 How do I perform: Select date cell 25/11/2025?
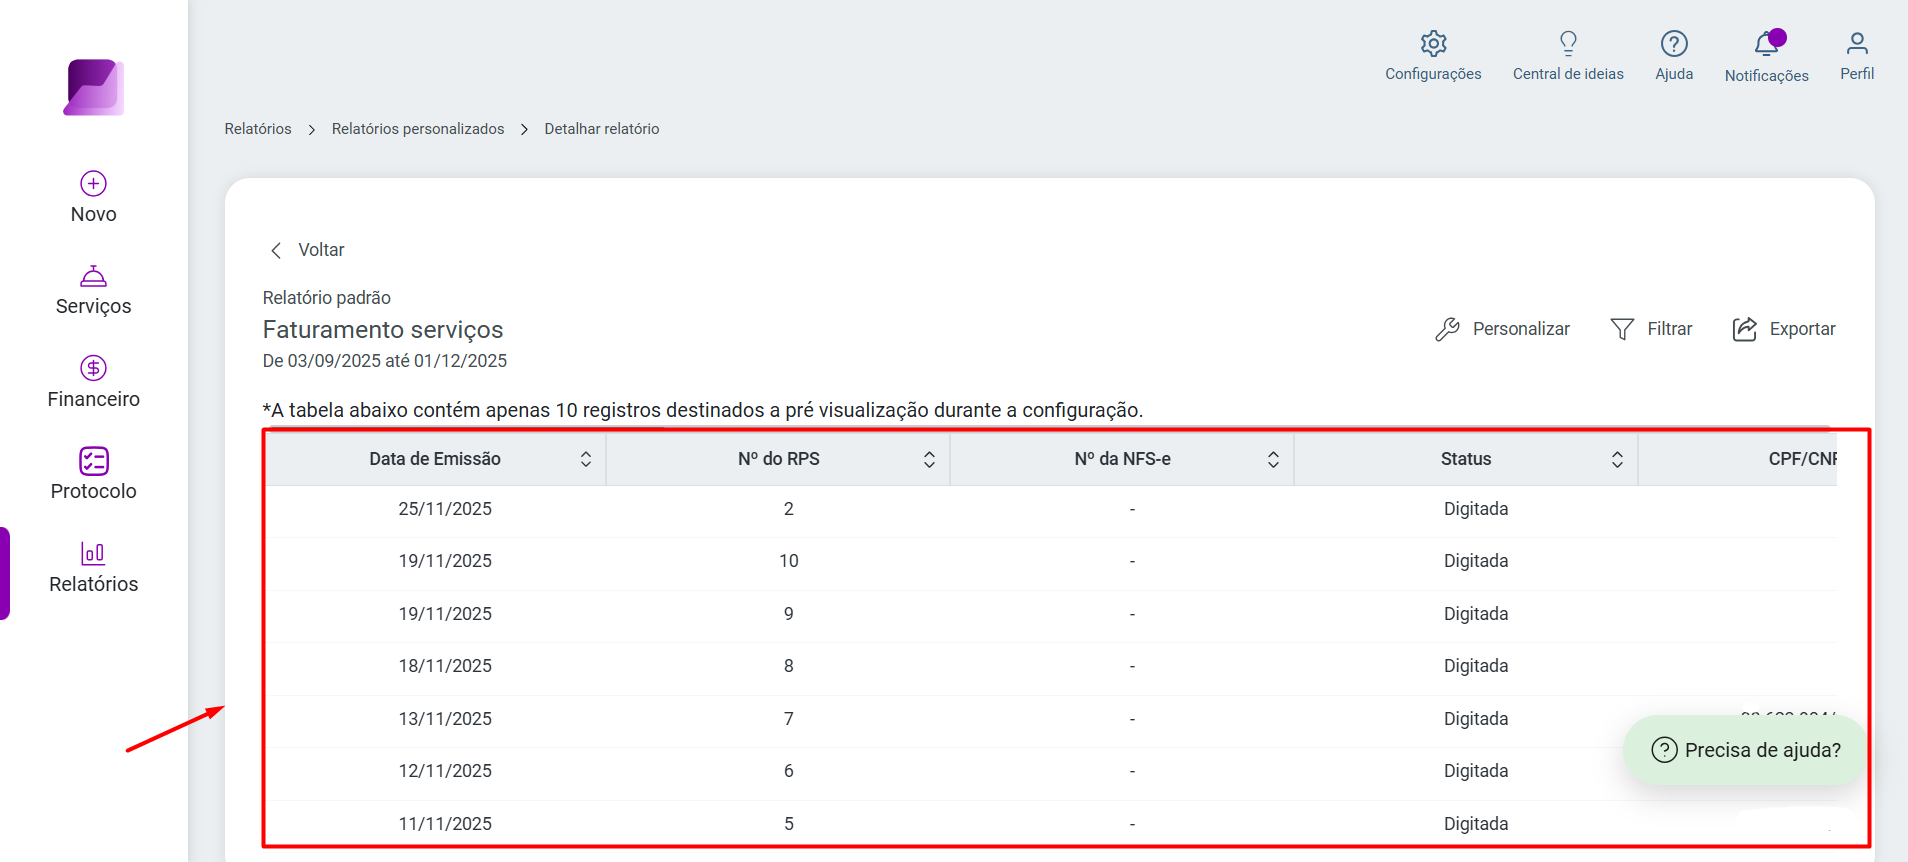(445, 509)
